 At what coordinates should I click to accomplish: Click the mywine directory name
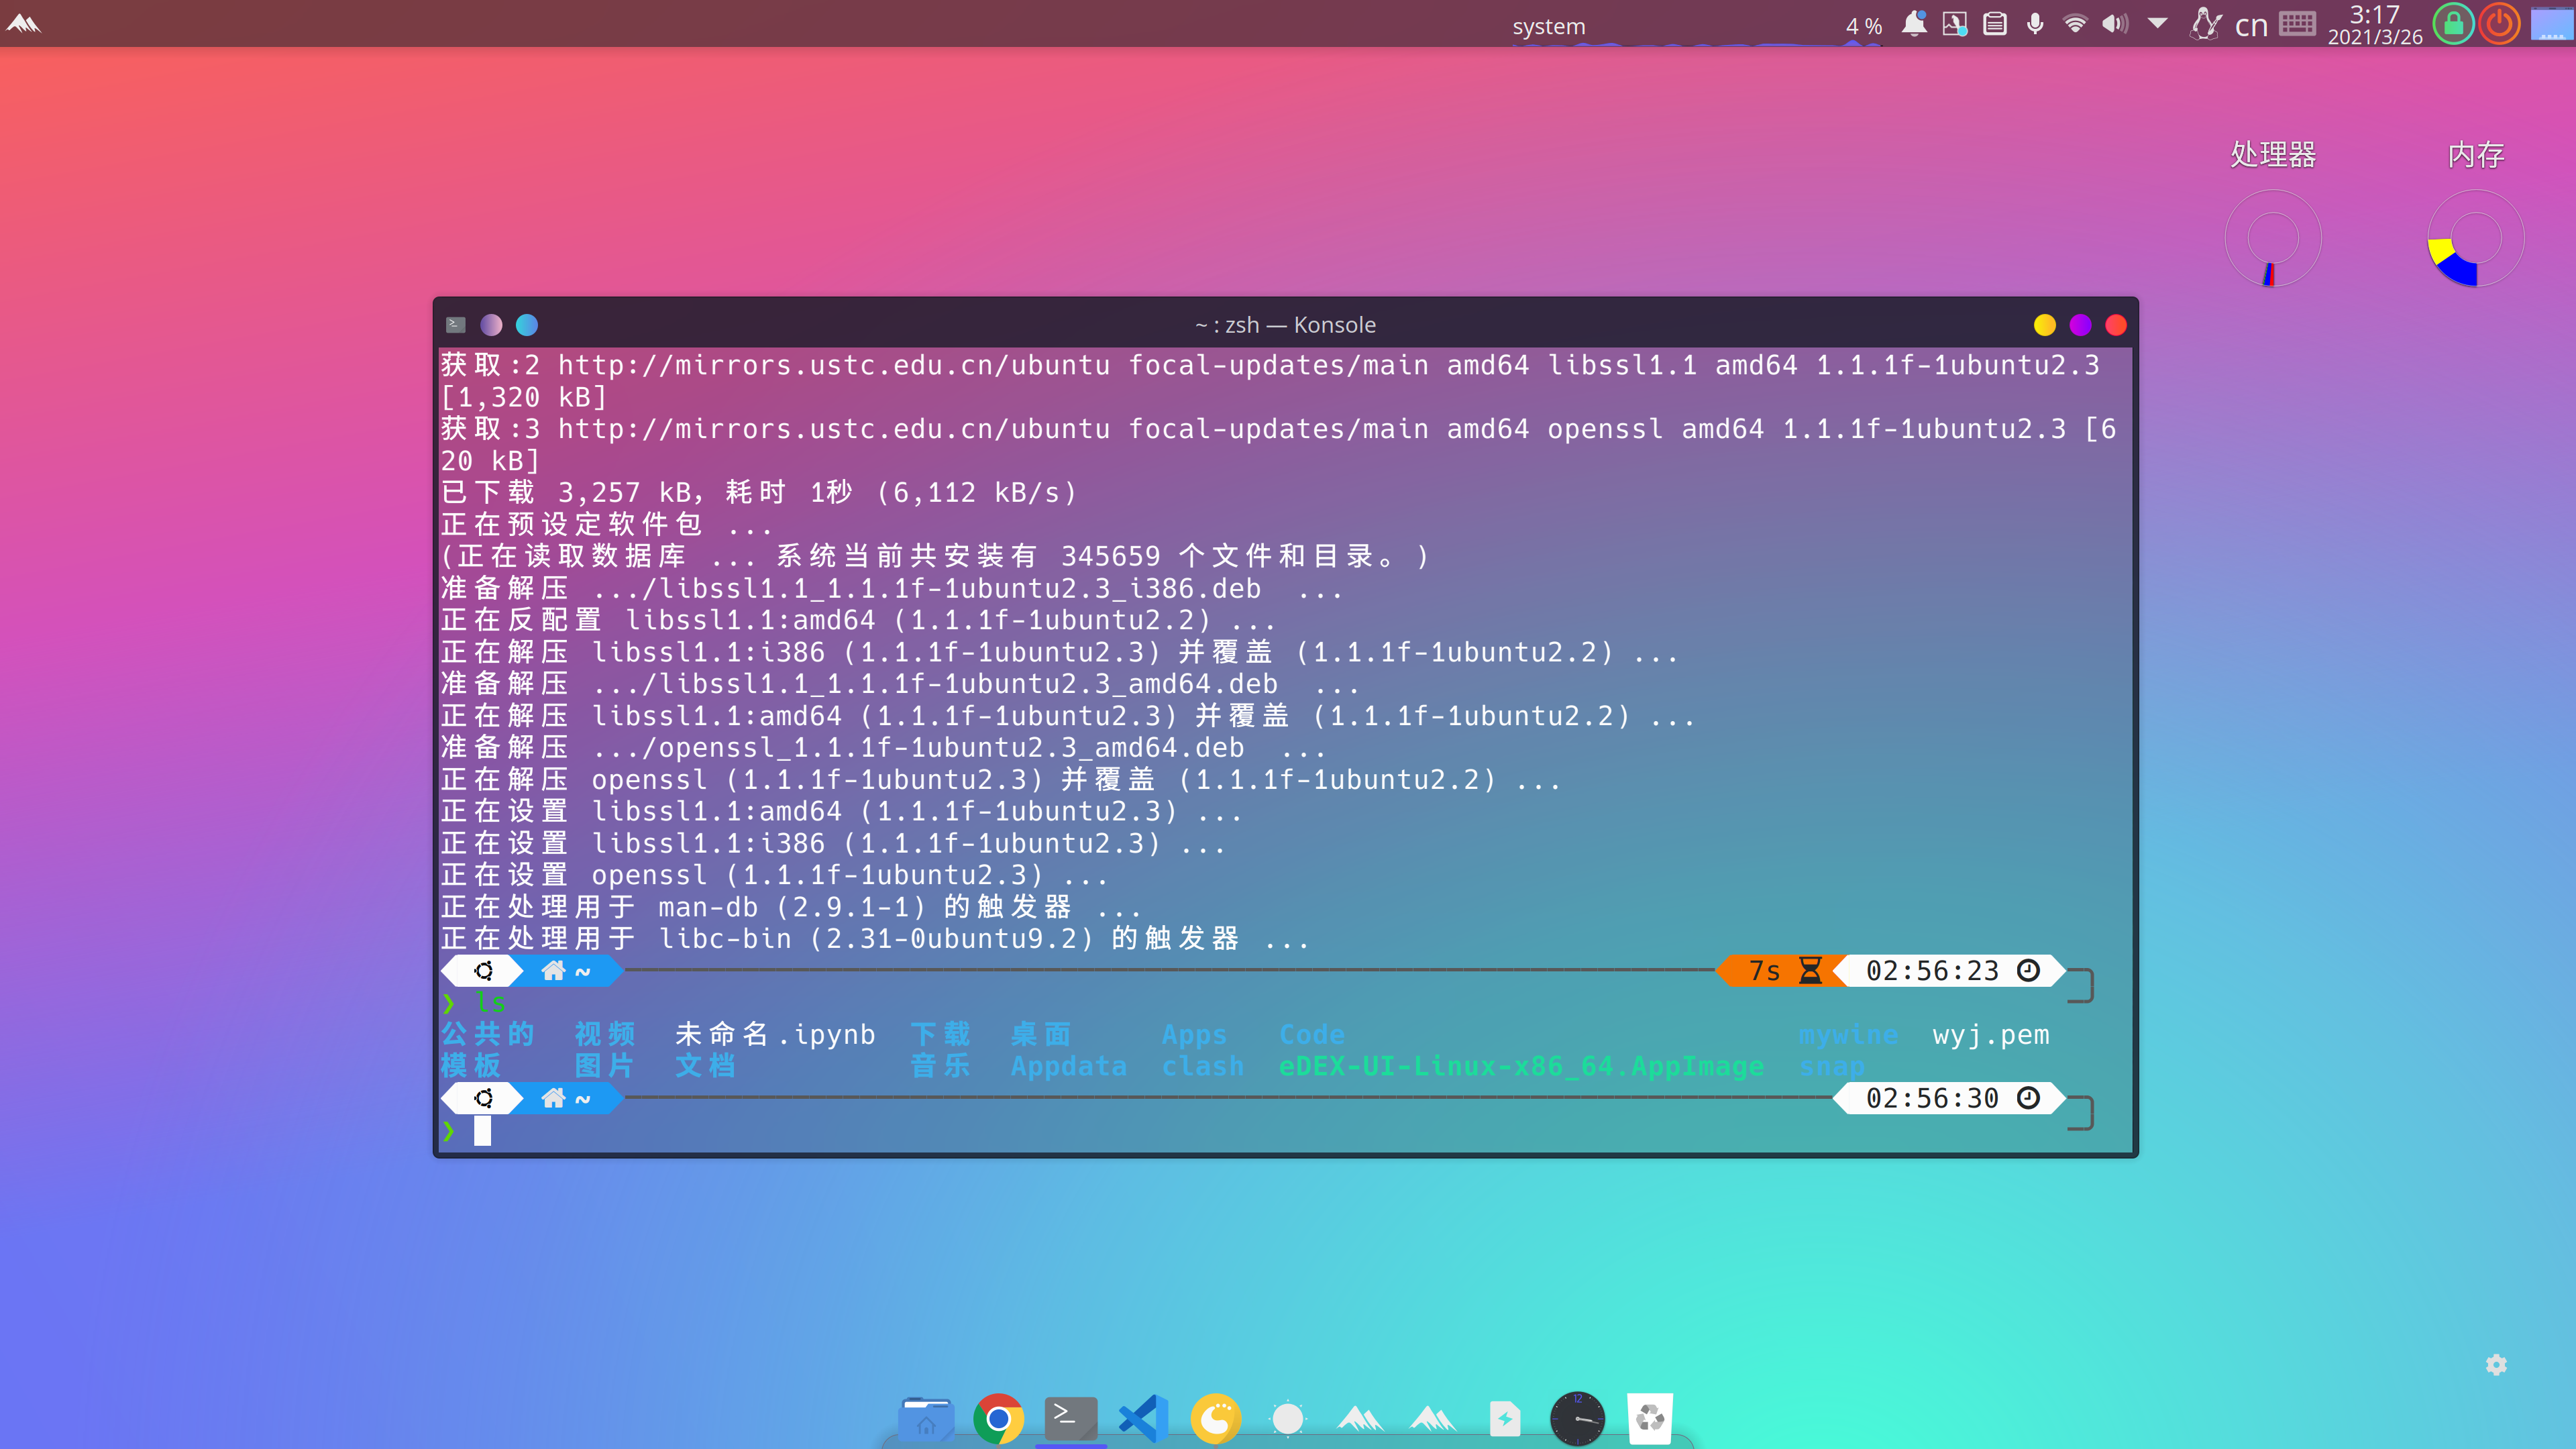pos(1848,1034)
